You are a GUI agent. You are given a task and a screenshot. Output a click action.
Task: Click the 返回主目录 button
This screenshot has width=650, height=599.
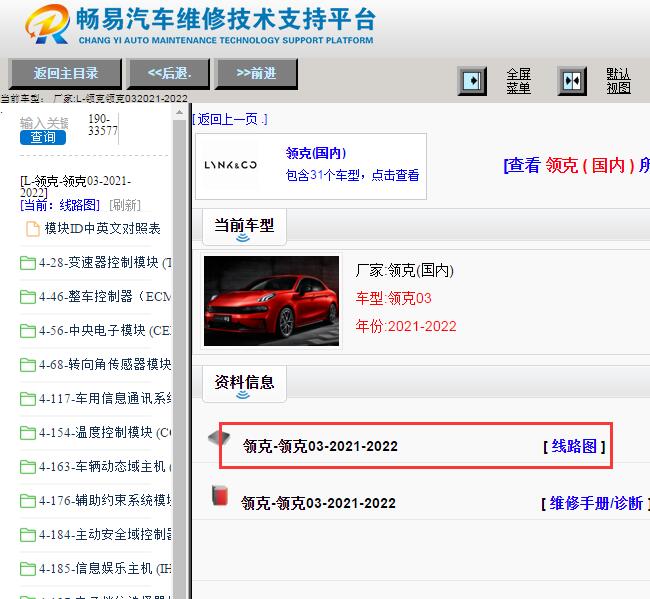[x=65, y=74]
